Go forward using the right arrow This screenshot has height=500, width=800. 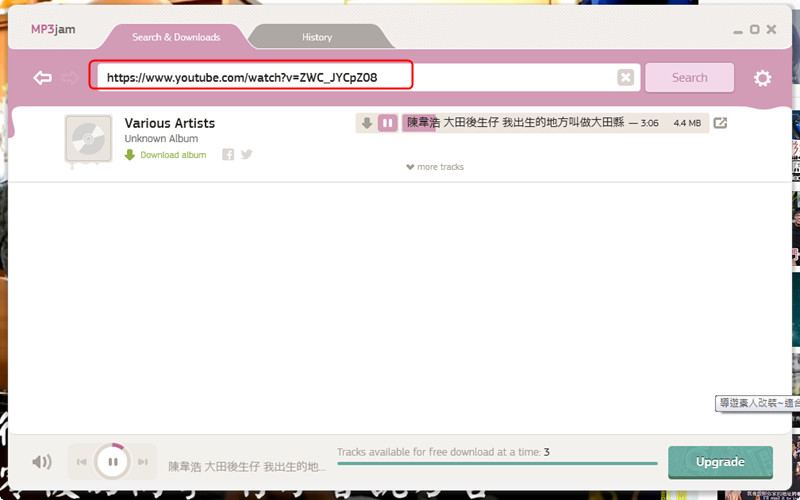click(x=70, y=78)
